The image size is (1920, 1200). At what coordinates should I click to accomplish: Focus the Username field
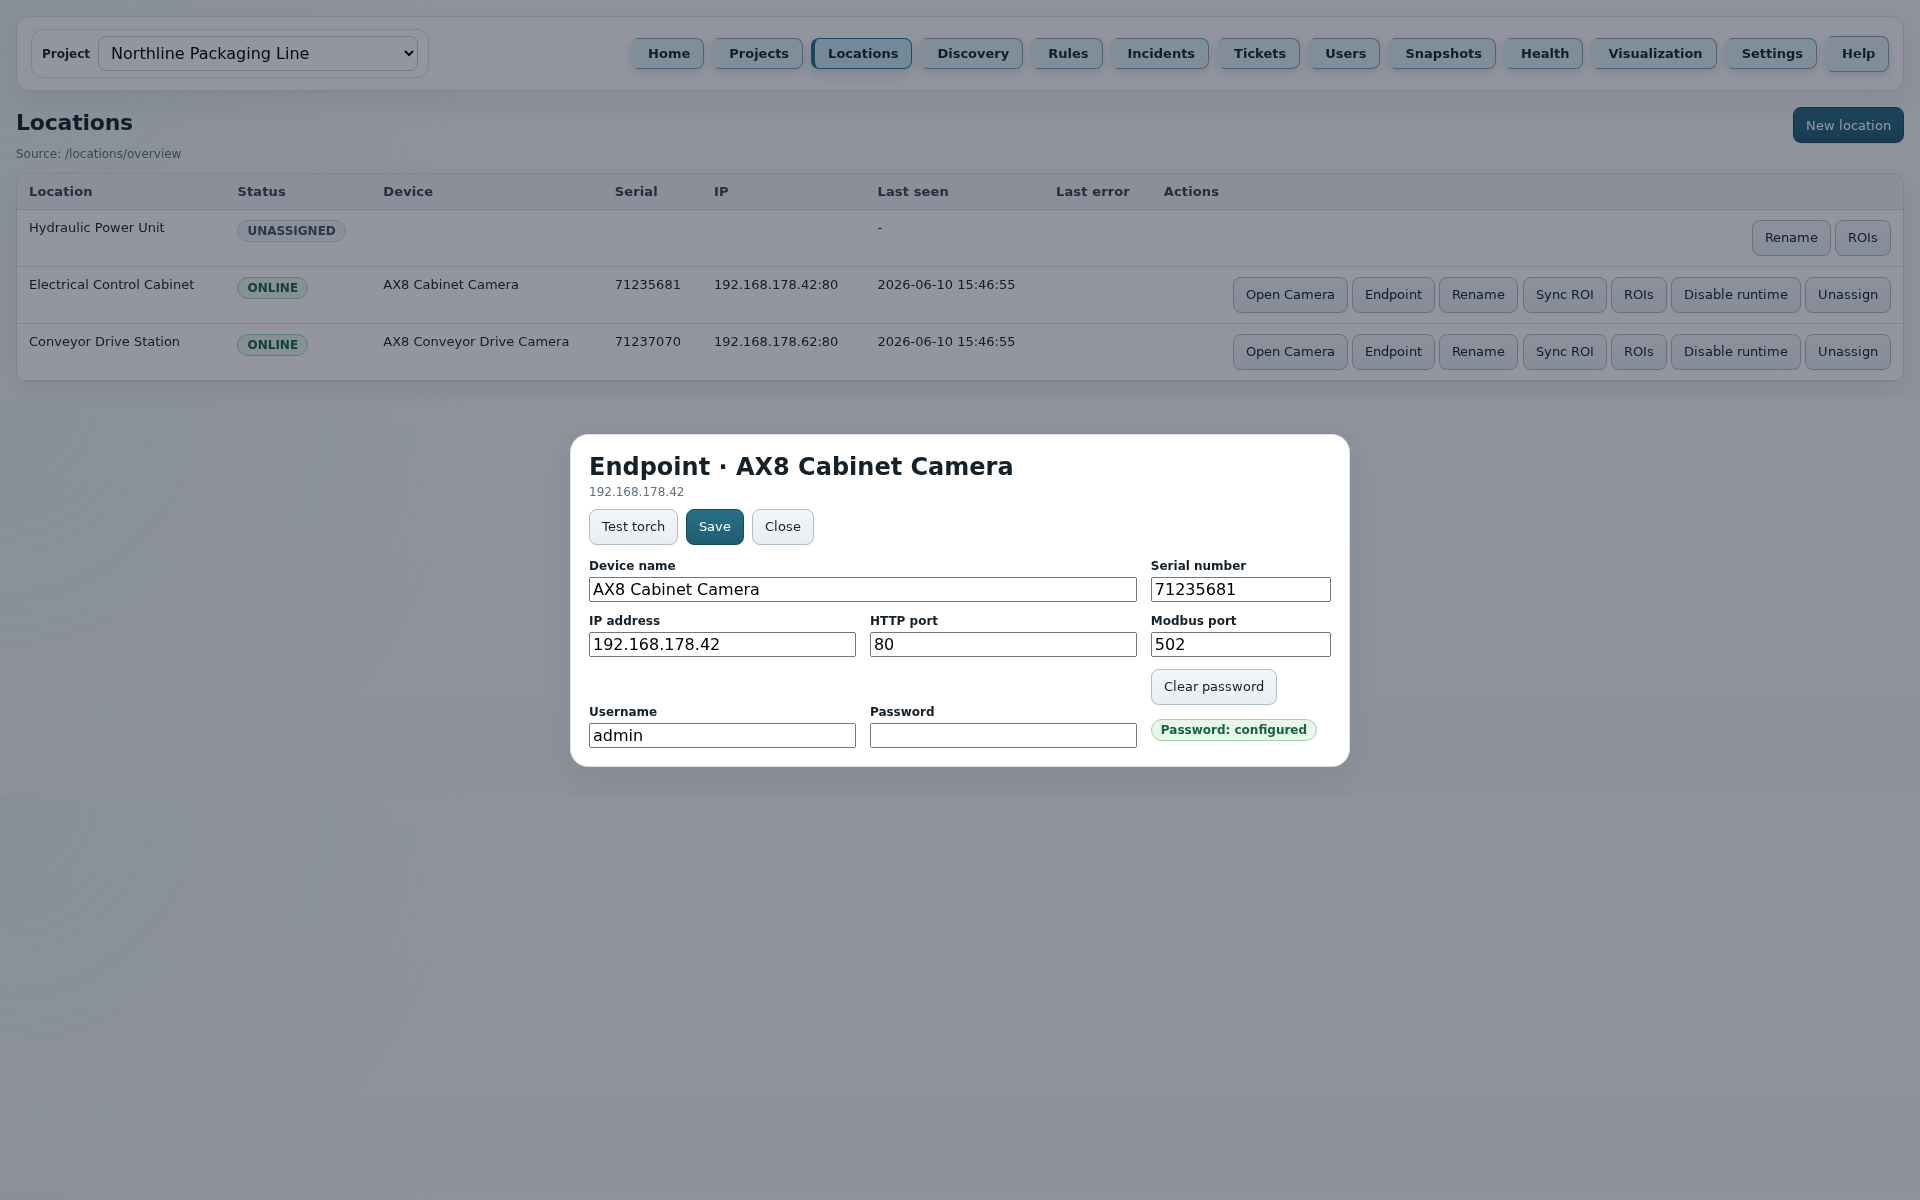[722, 736]
